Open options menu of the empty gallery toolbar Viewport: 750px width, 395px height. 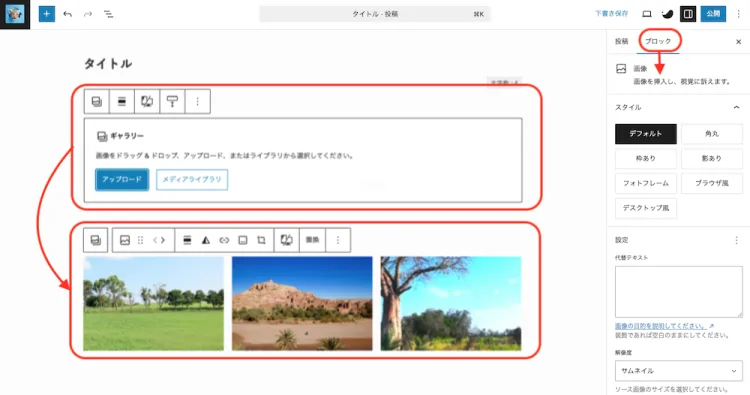[198, 101]
